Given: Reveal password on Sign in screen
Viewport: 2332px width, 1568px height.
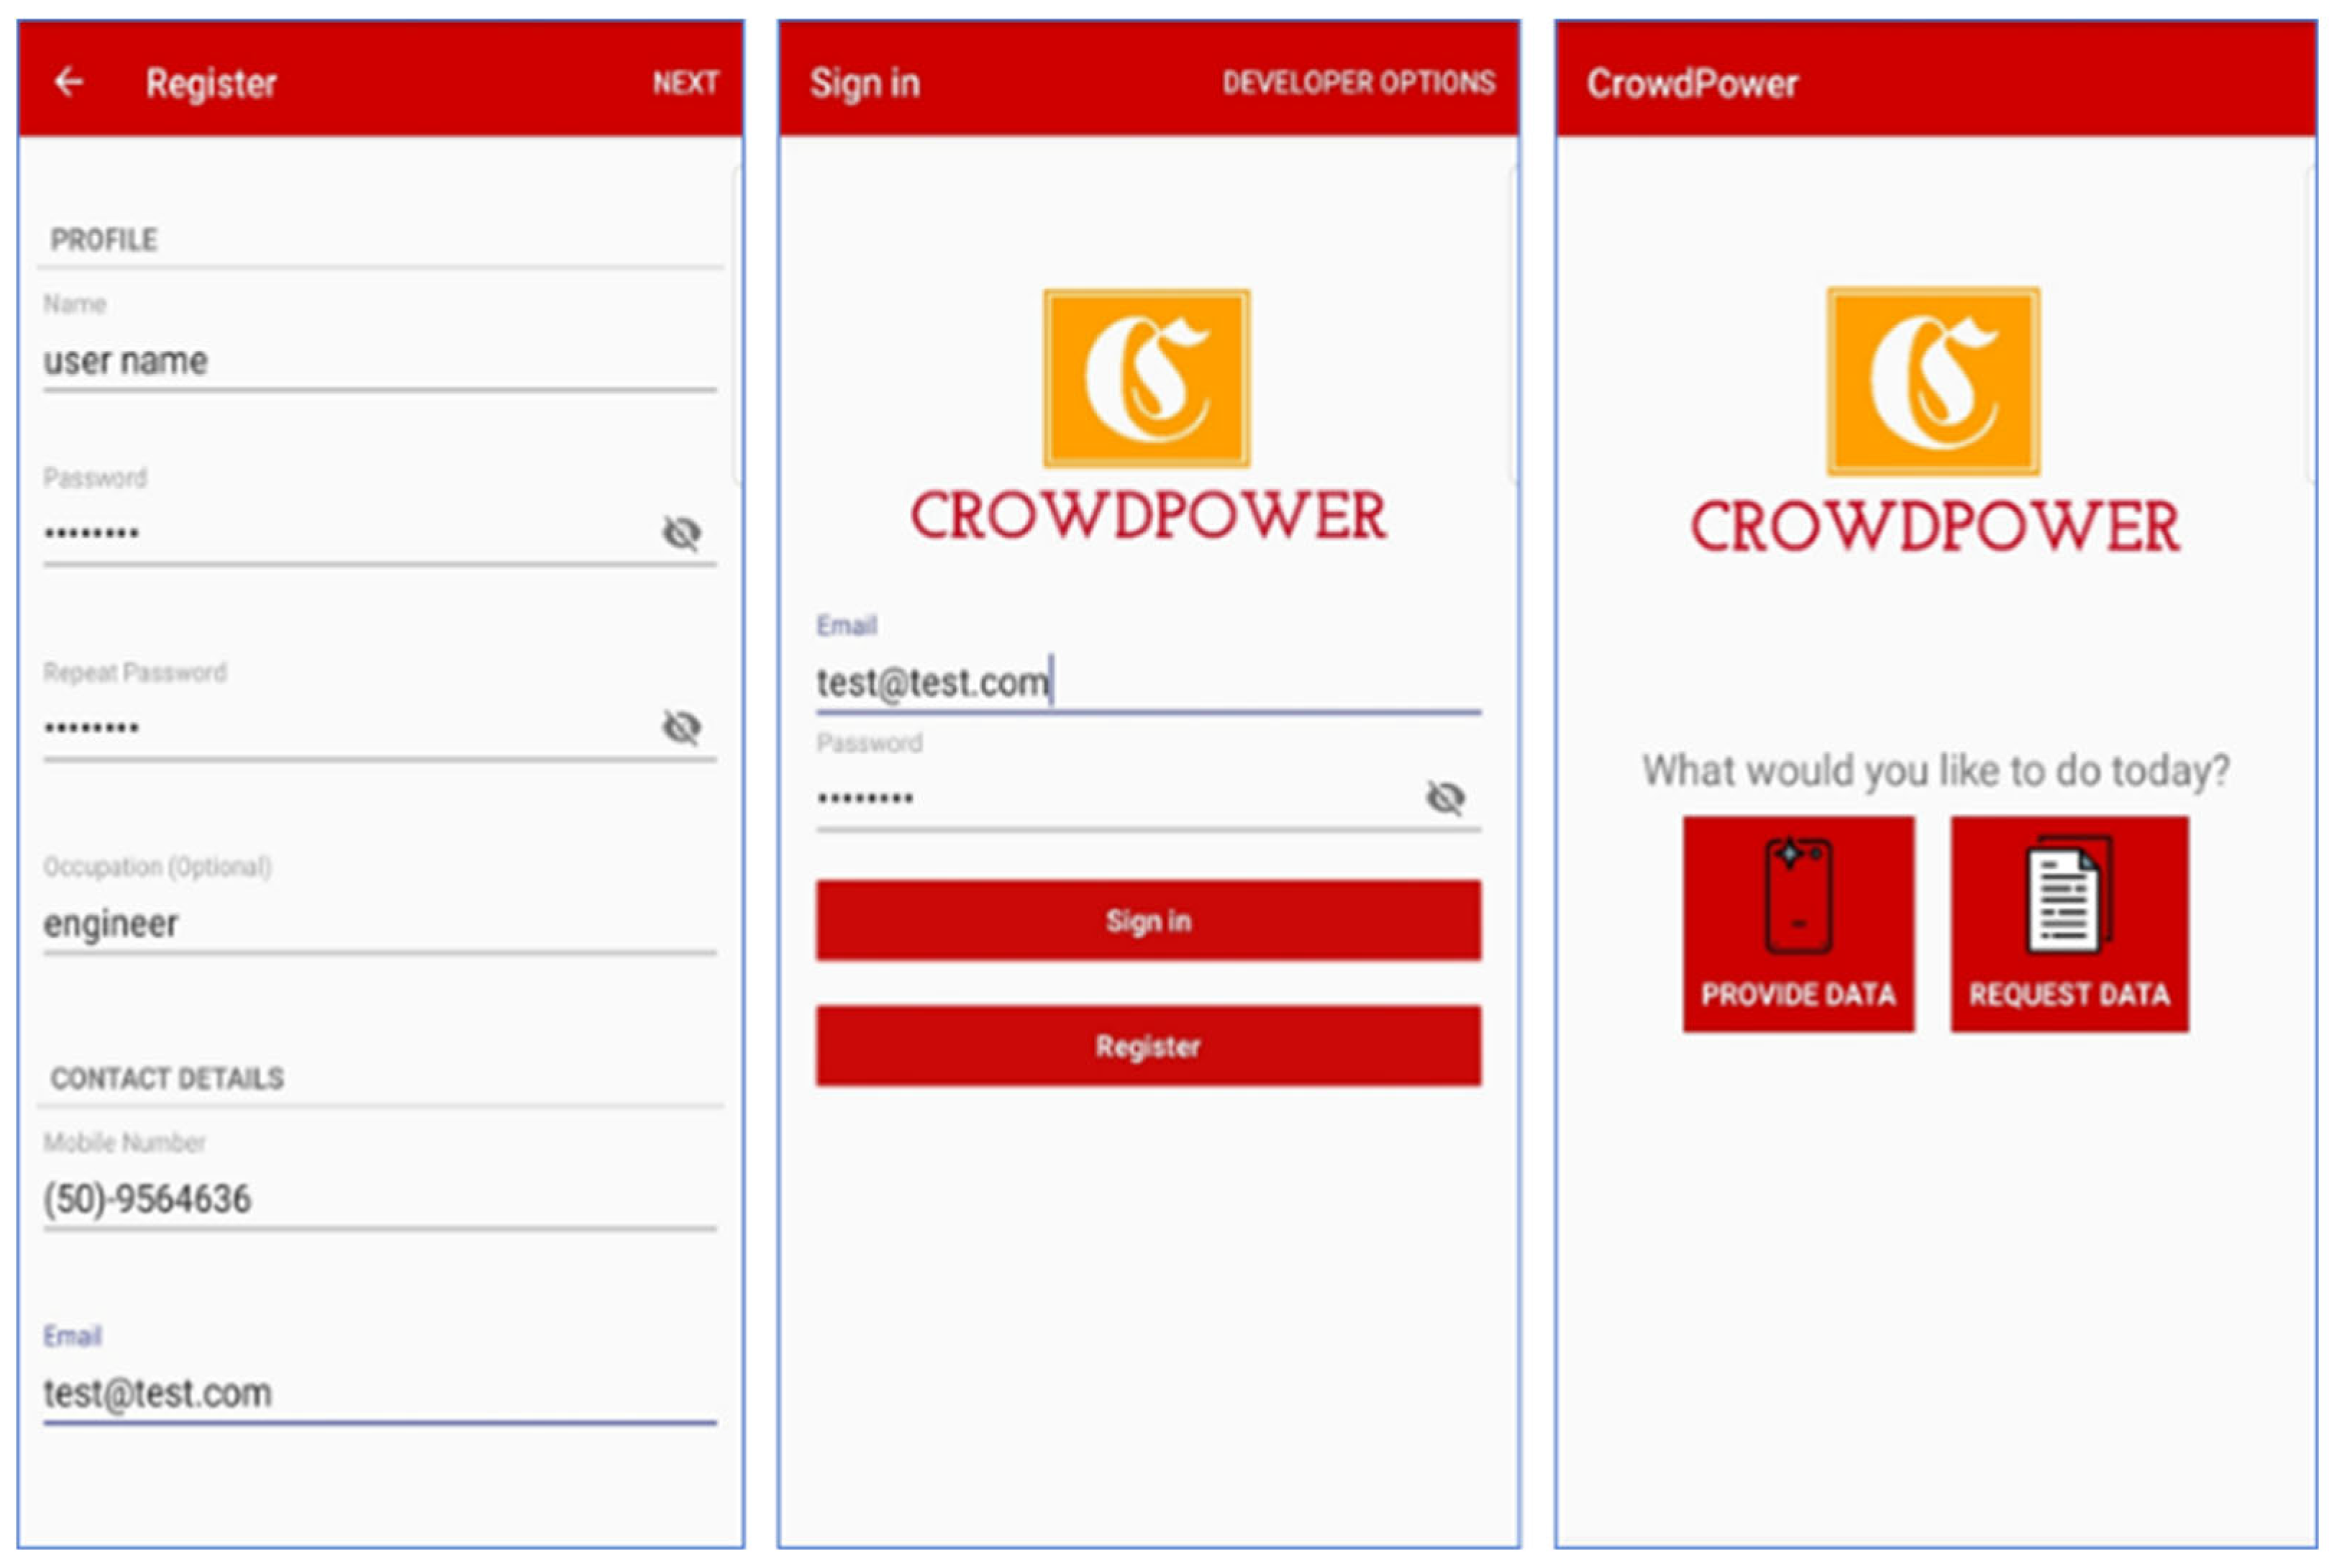Looking at the screenshot, I should coord(1444,798).
